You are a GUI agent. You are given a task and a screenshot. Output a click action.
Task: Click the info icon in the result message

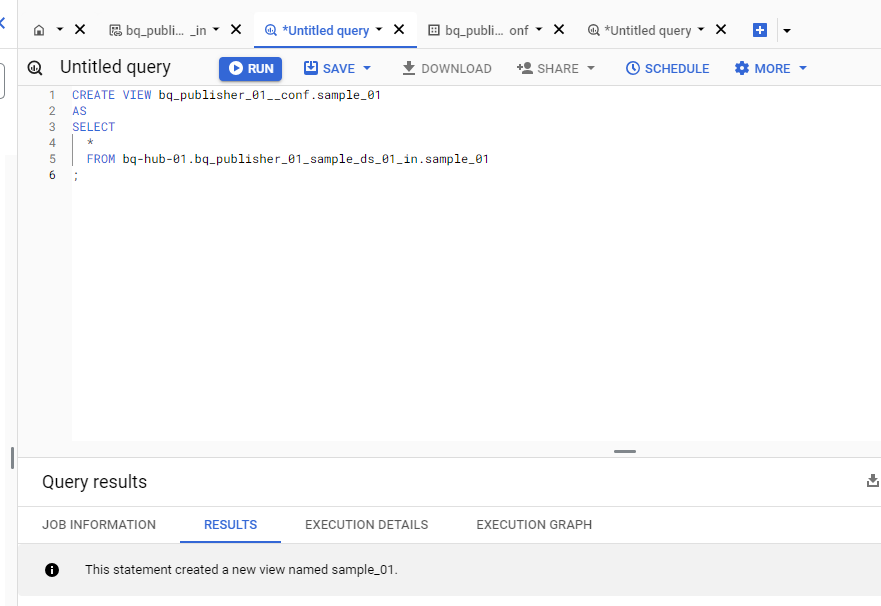pyautogui.click(x=52, y=570)
